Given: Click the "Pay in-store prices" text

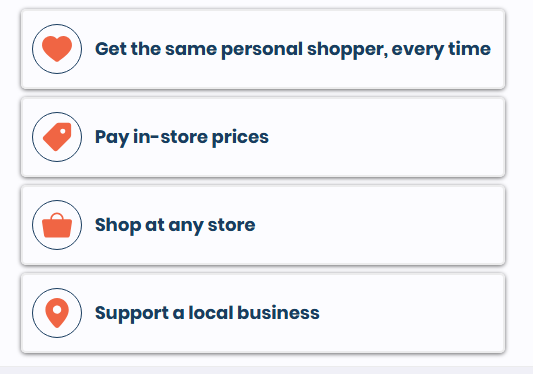Looking at the screenshot, I should pyautogui.click(x=182, y=137).
